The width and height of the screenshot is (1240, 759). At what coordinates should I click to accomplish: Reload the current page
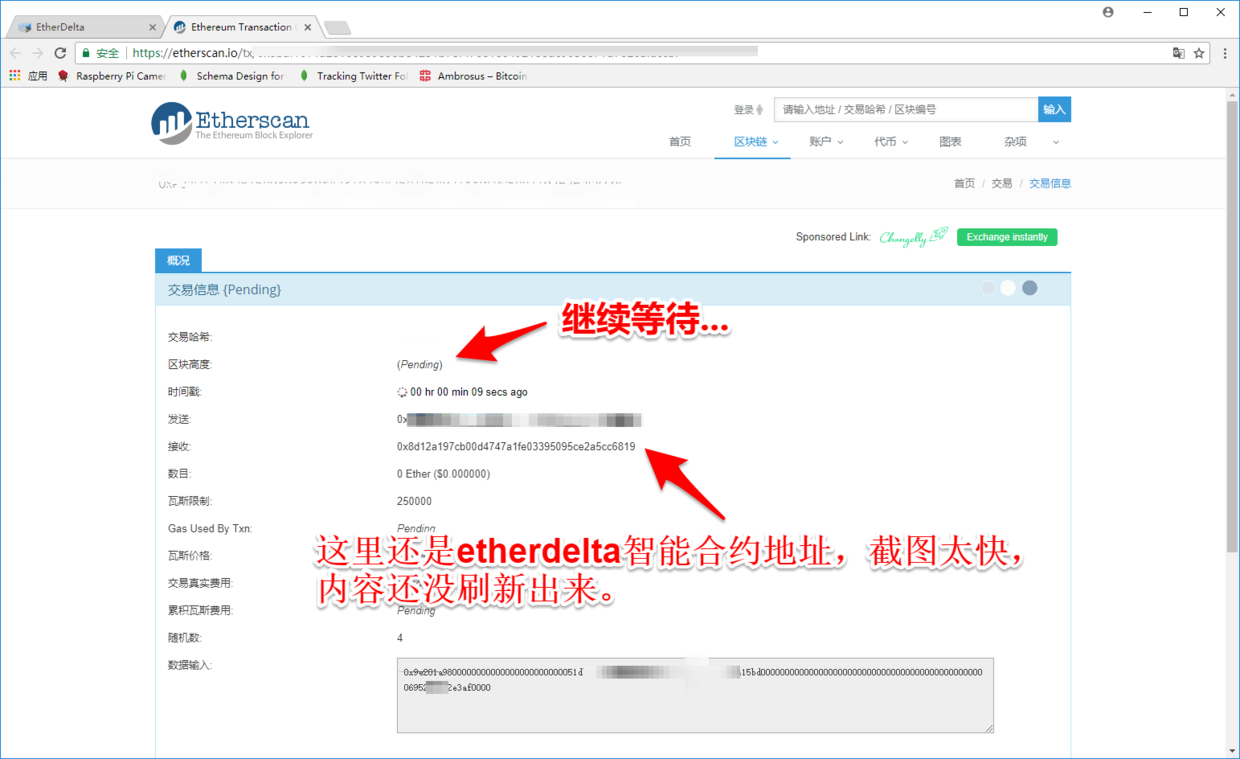click(x=60, y=53)
